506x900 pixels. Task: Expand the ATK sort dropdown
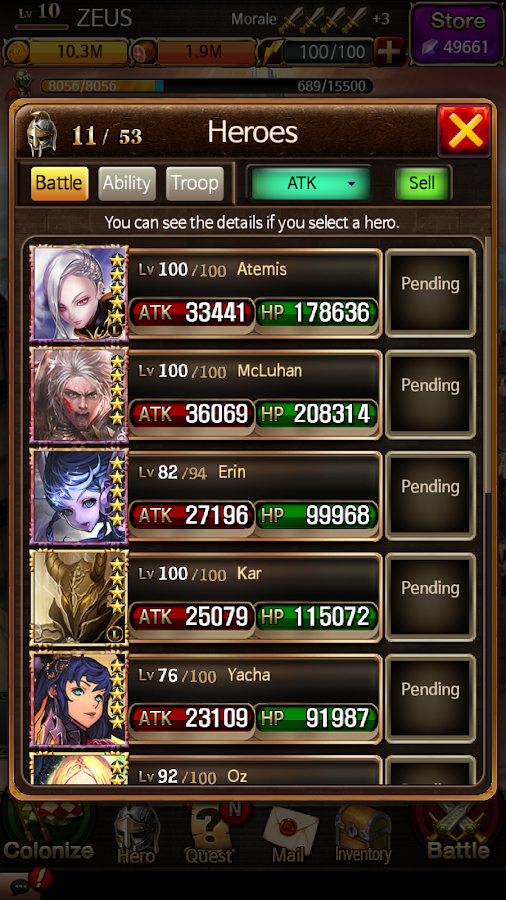click(310, 183)
